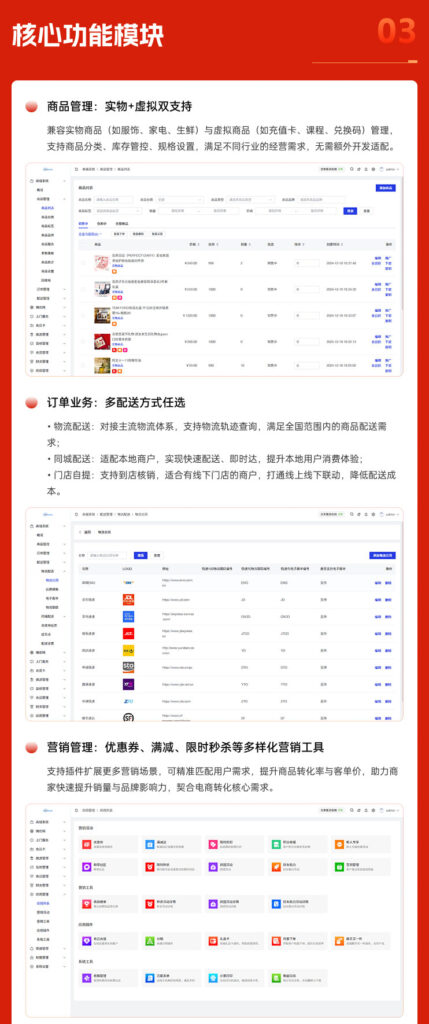The image size is (429, 1024).
Task: Click blue 添加商品 button in product list
Action: (386, 188)
